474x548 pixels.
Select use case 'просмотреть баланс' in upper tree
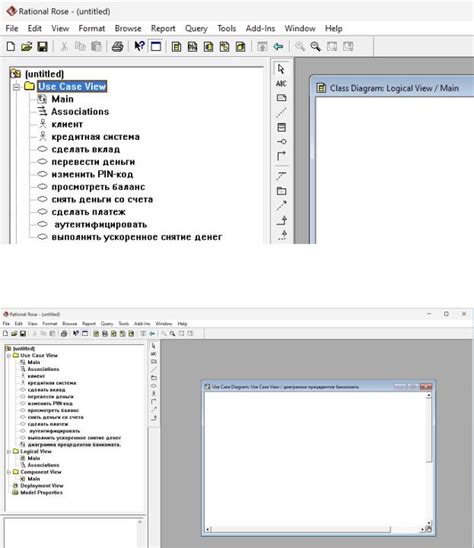tap(98, 187)
